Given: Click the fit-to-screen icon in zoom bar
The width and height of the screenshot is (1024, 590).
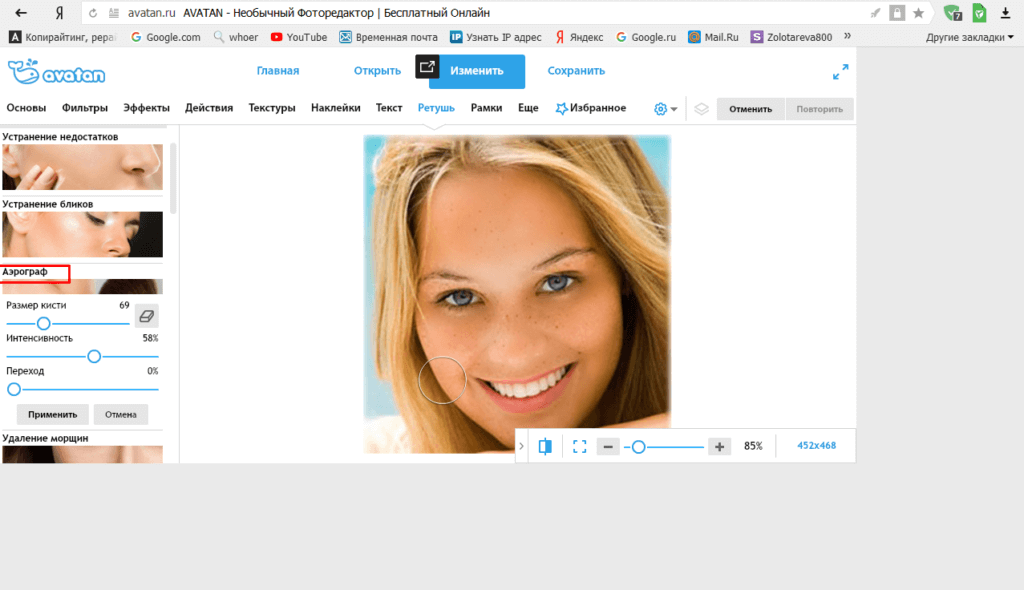Looking at the screenshot, I should click(x=579, y=446).
